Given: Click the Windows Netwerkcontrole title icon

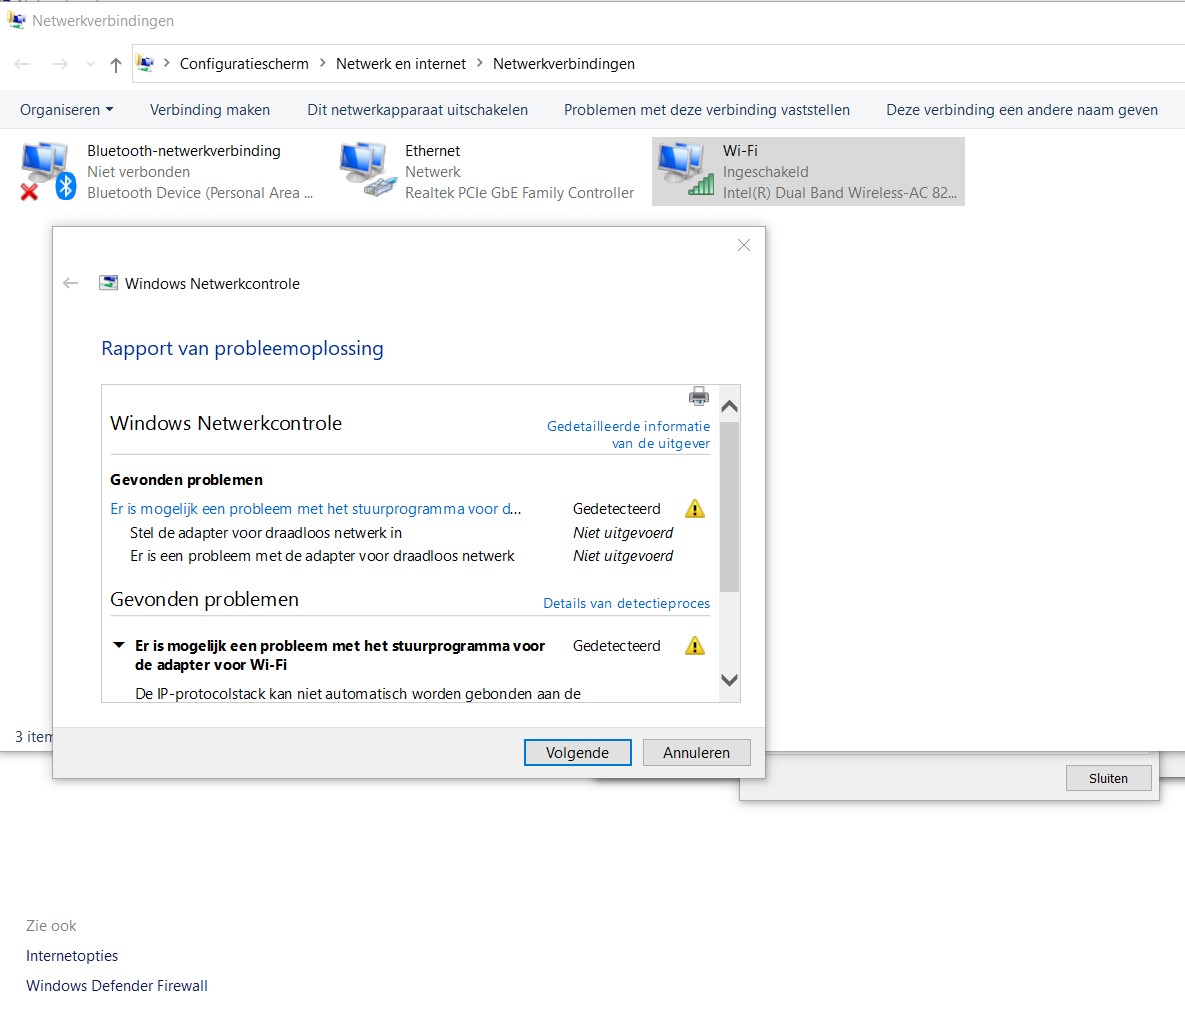Looking at the screenshot, I should 109,283.
